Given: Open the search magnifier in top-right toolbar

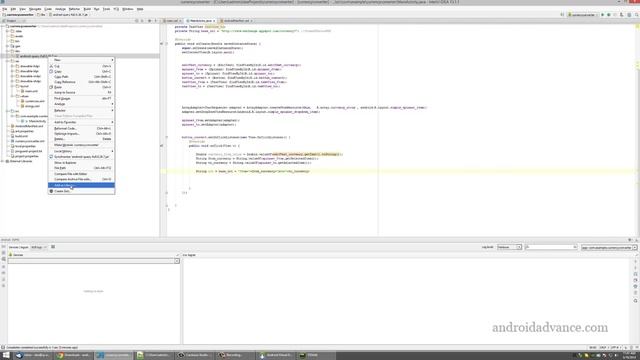Looking at the screenshot, I should click(x=636, y=15).
